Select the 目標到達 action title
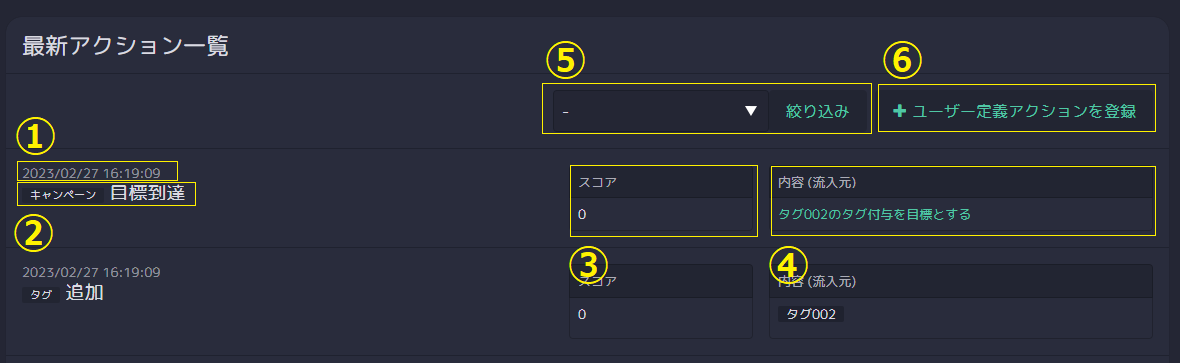Image resolution: width=1180 pixels, height=363 pixels. point(148,193)
